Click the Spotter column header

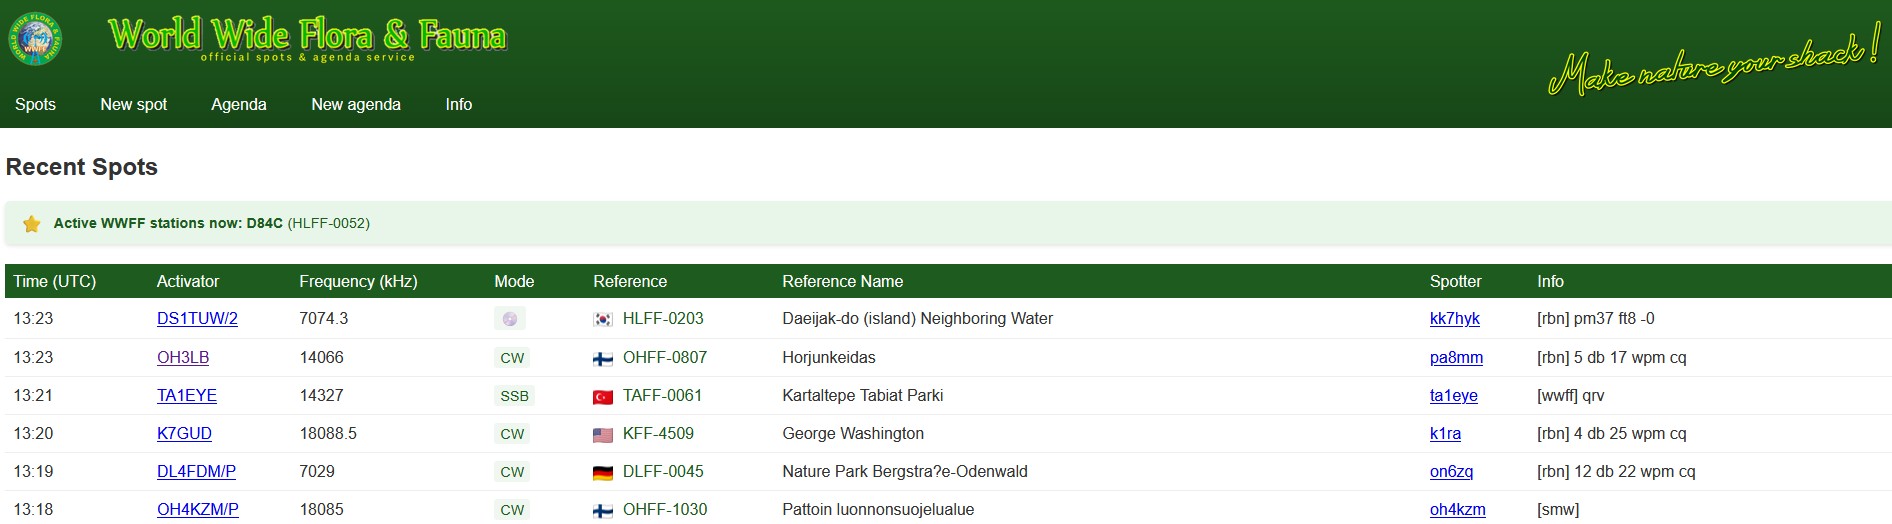pos(1456,282)
